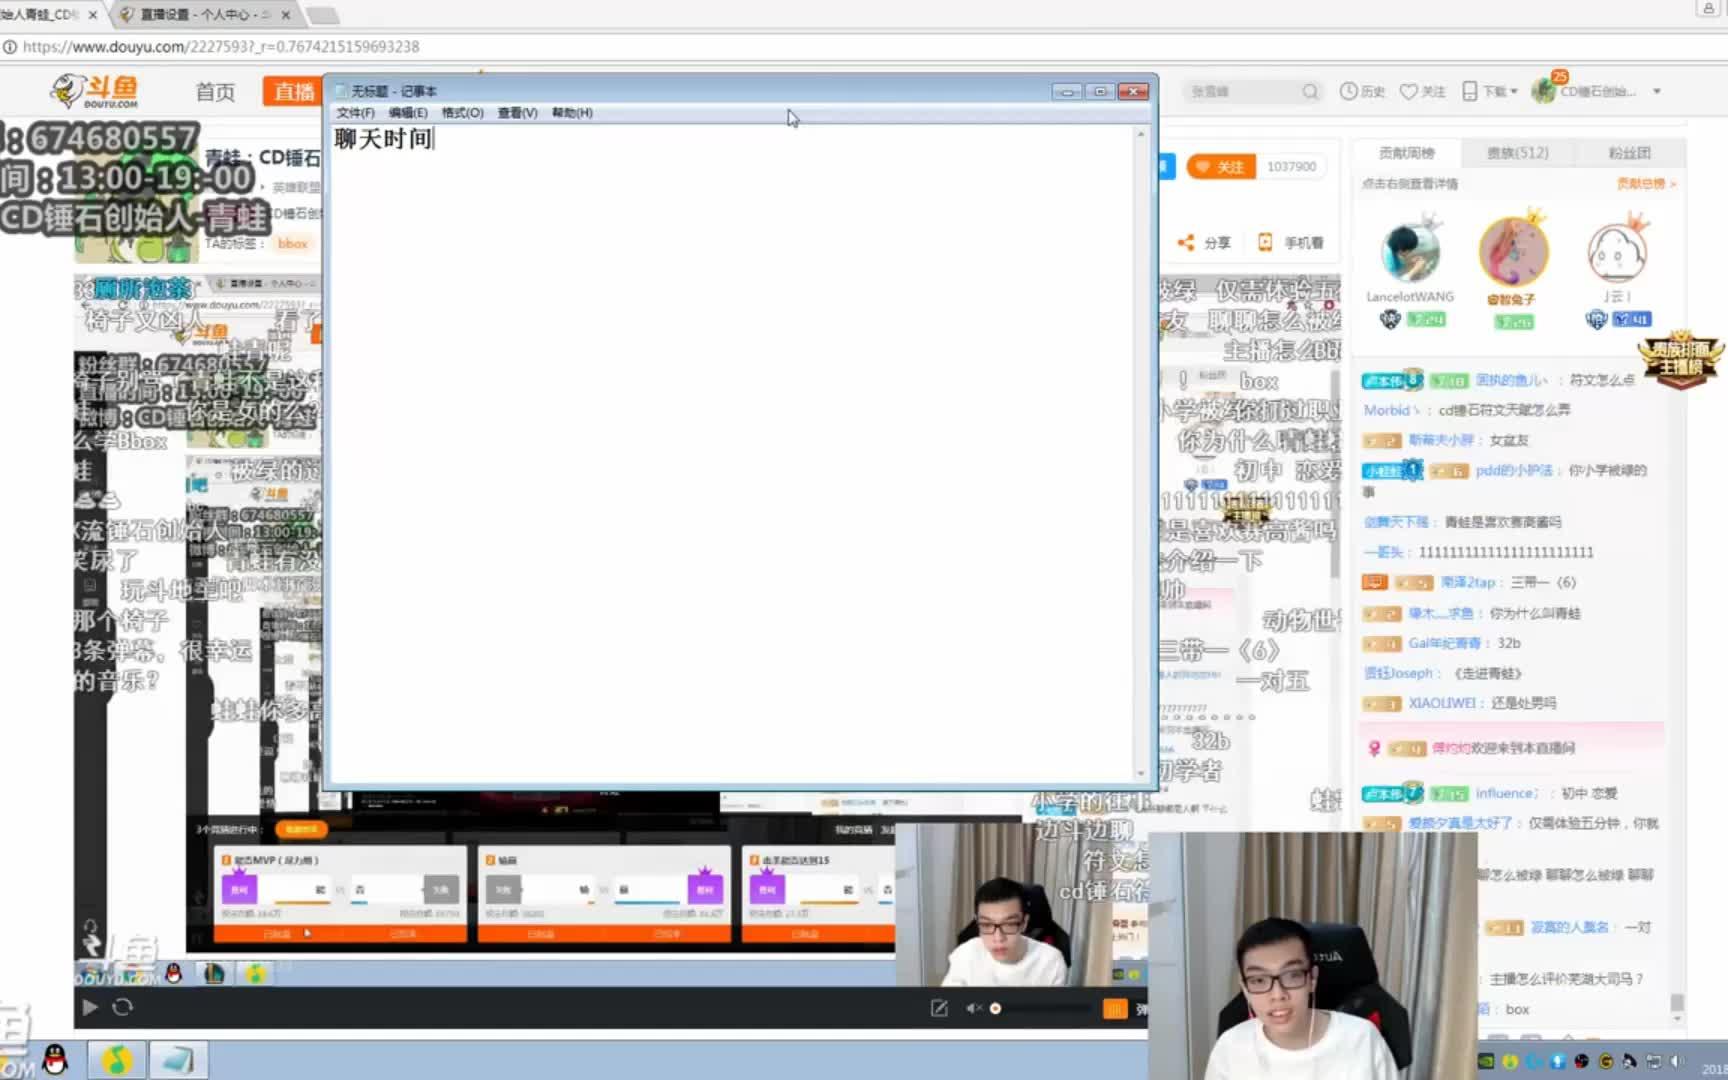Click the J云 contributor avatar
The width and height of the screenshot is (1728, 1080).
coord(1616,252)
